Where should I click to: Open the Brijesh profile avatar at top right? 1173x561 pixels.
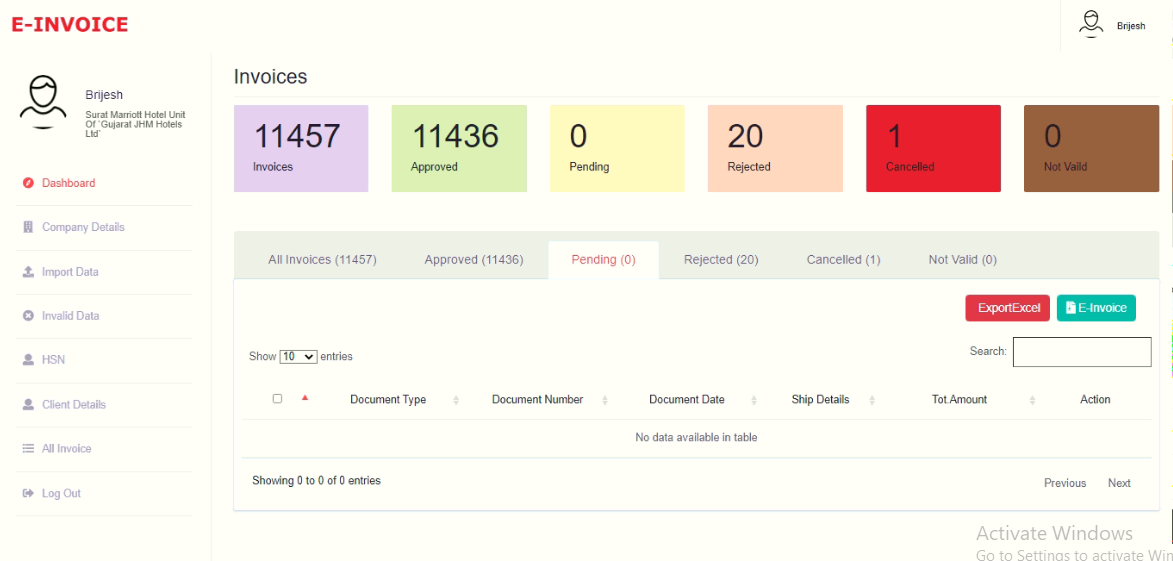pos(1091,24)
